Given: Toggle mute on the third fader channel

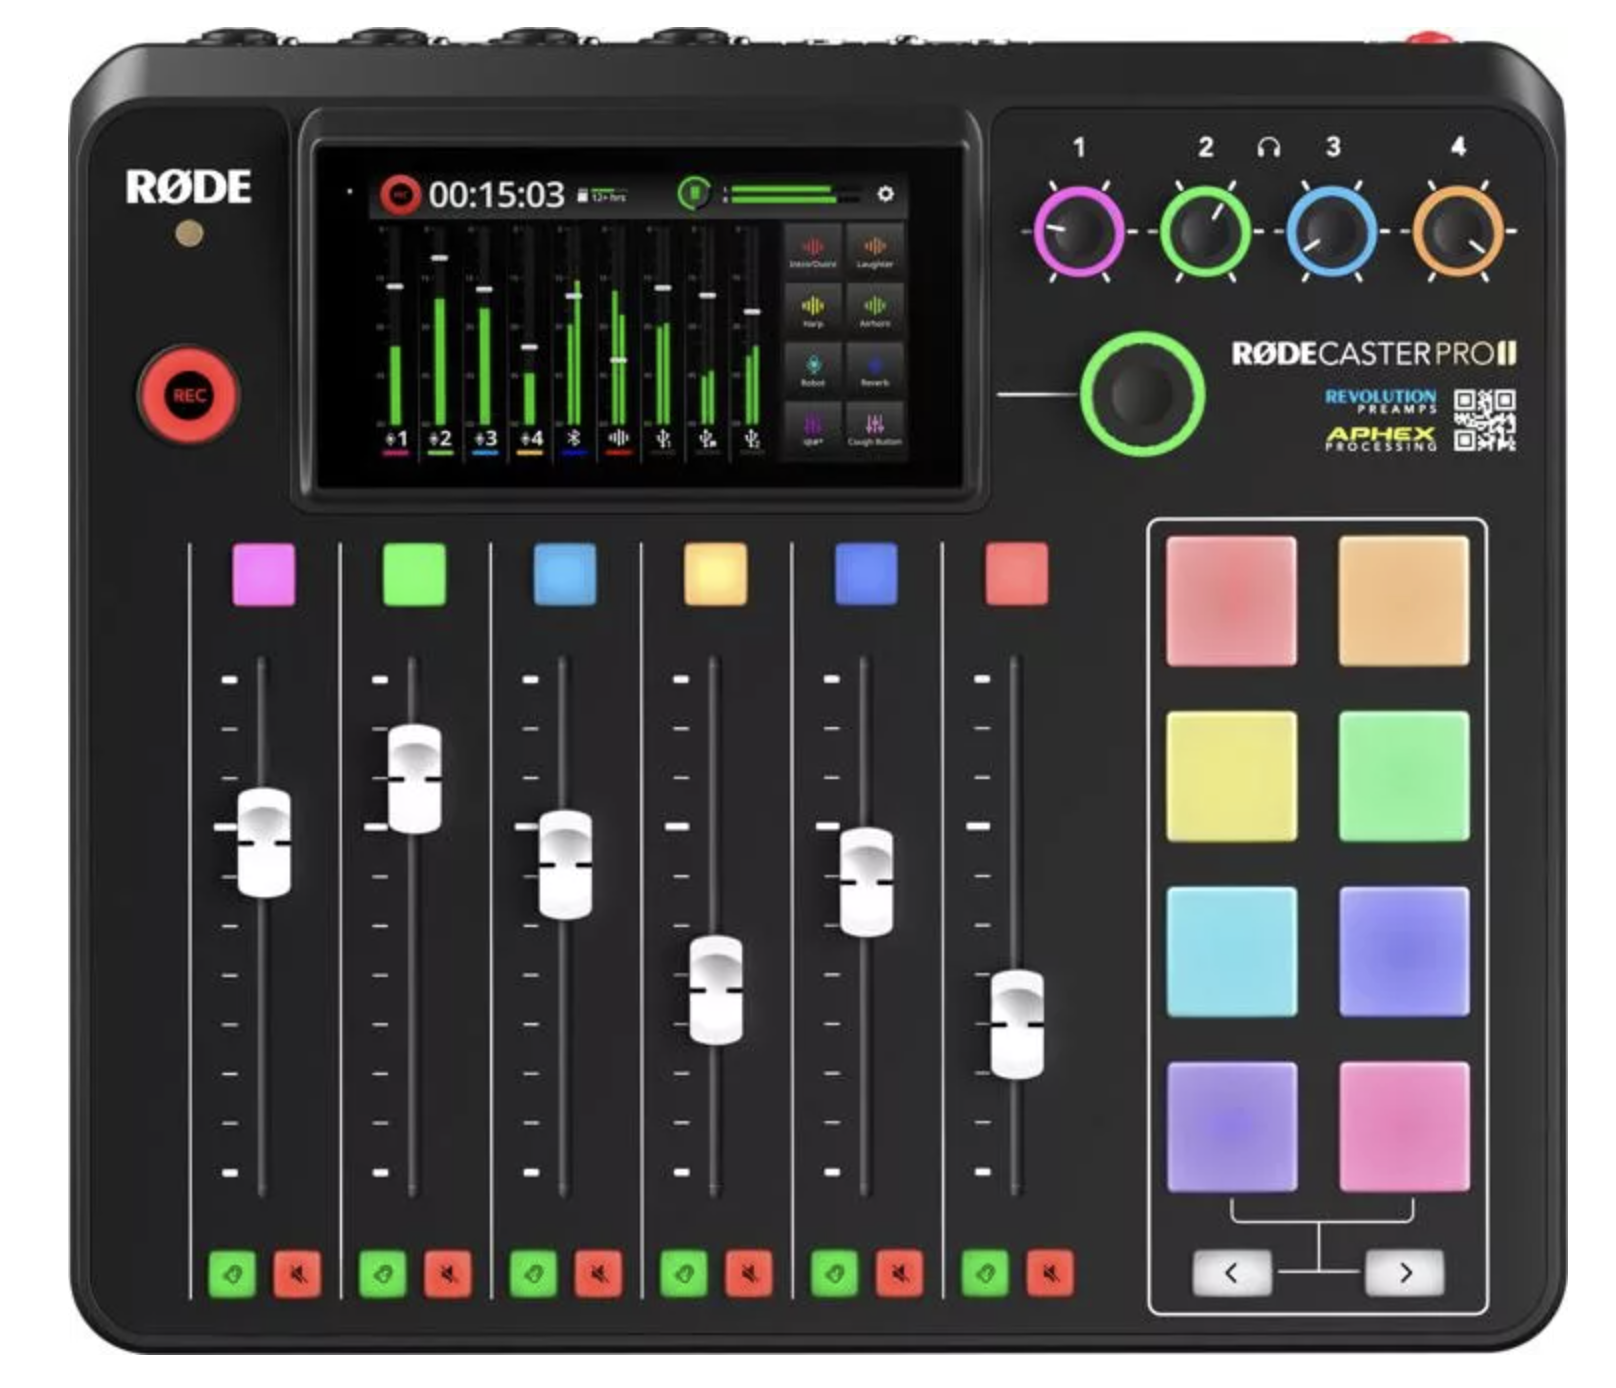Looking at the screenshot, I should [599, 1273].
